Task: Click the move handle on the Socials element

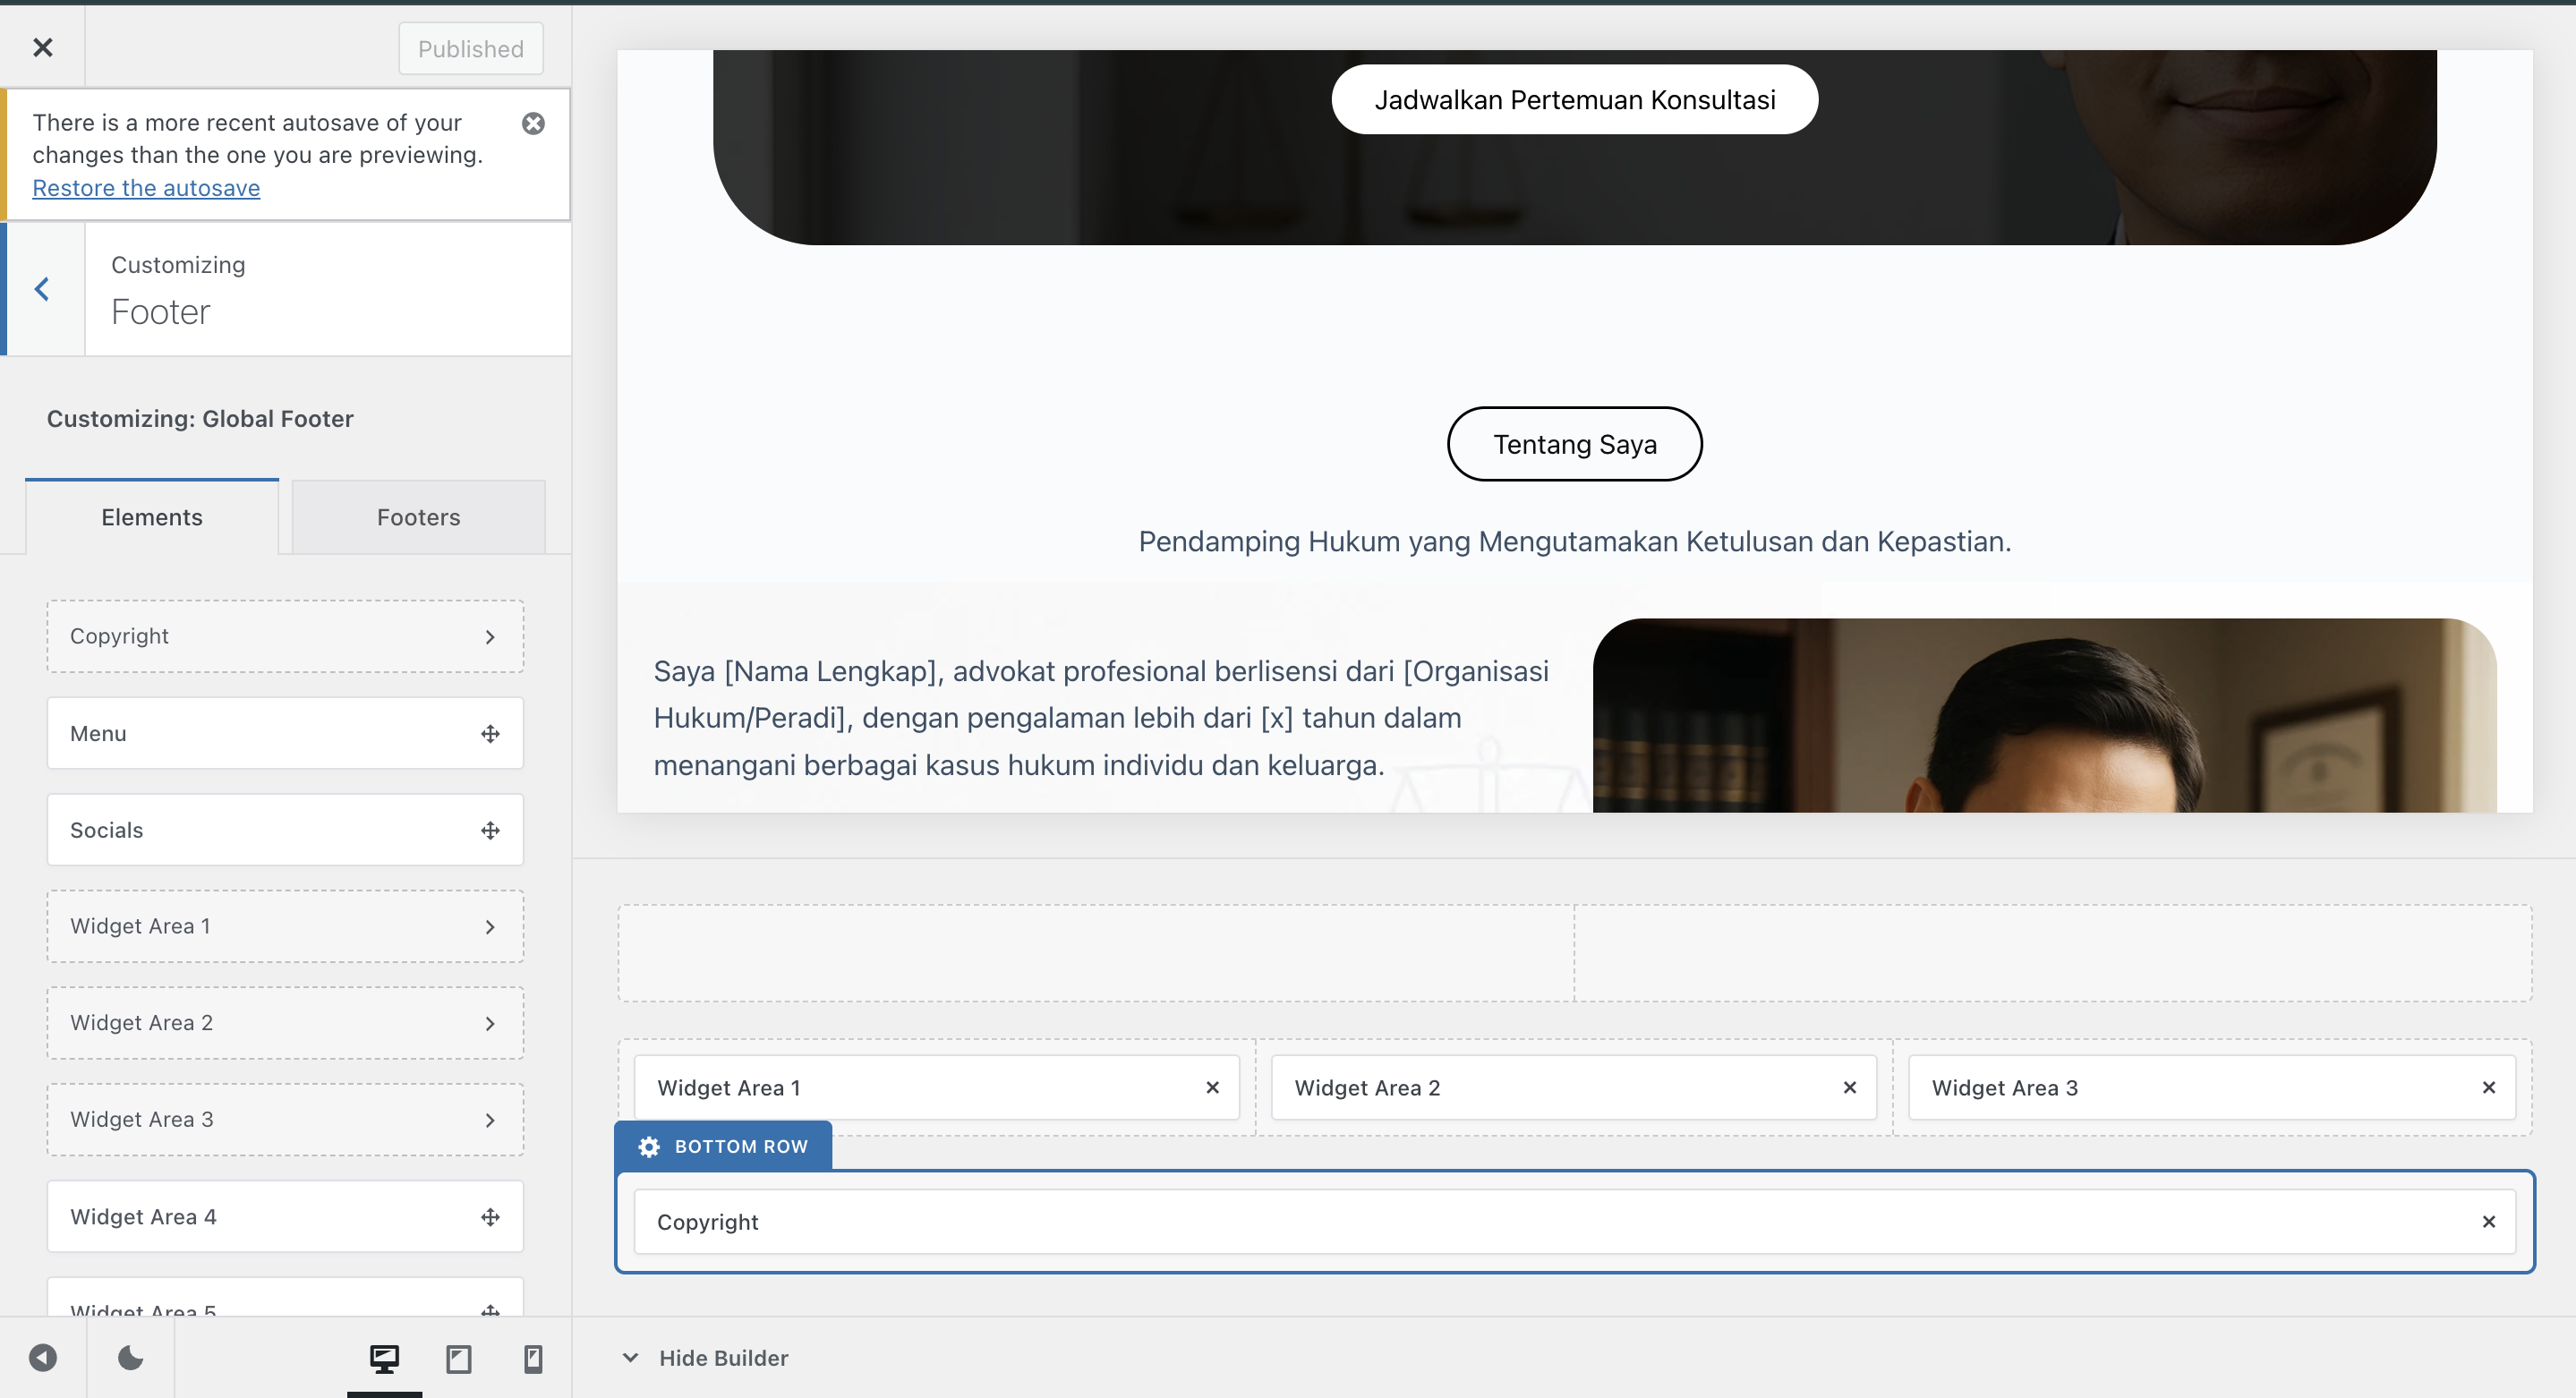Action: 490,830
